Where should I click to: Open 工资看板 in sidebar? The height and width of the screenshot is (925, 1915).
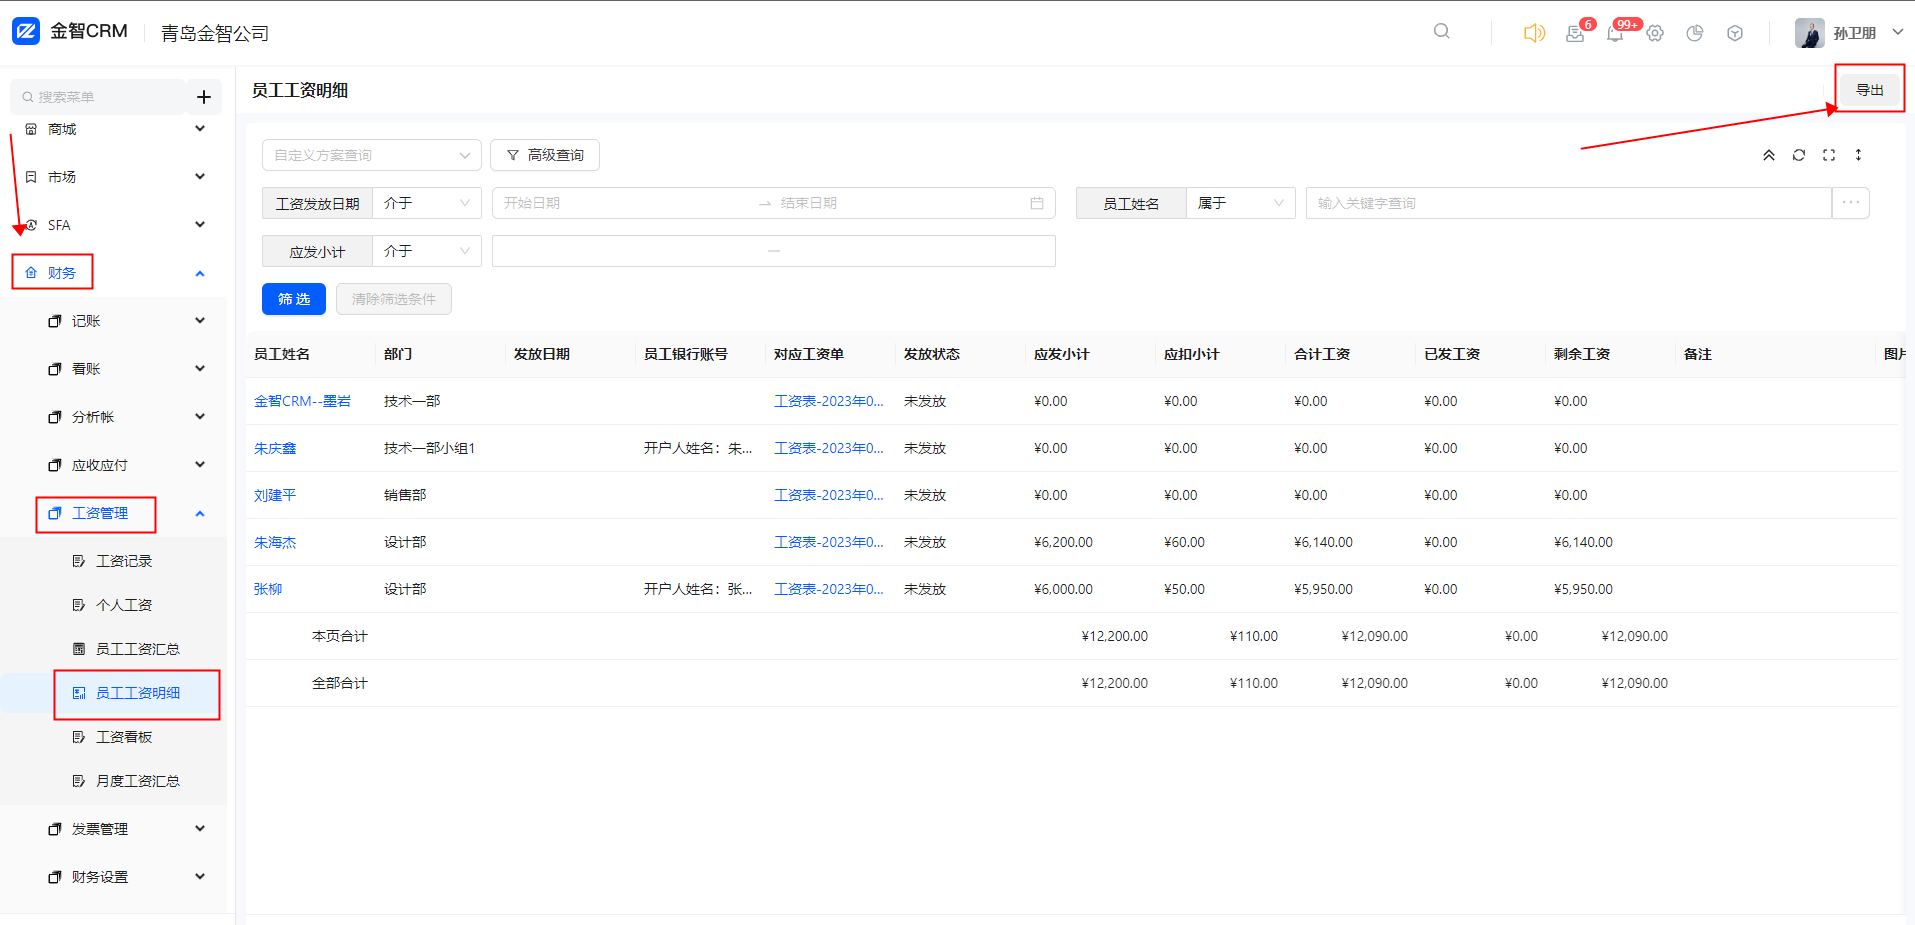pyautogui.click(x=124, y=737)
